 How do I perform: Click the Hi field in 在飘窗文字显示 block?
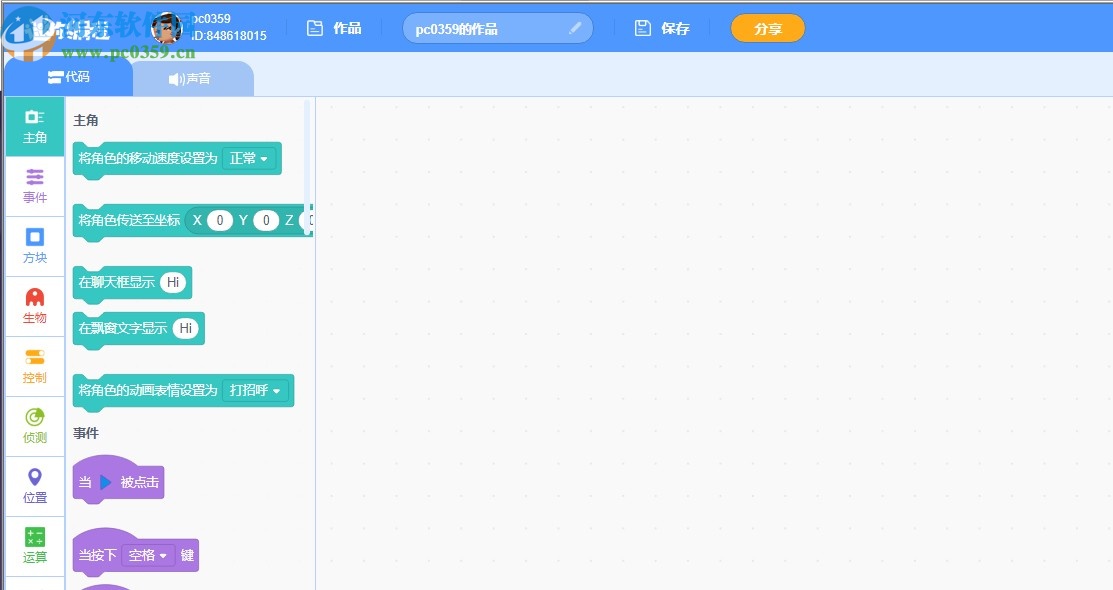(x=186, y=328)
